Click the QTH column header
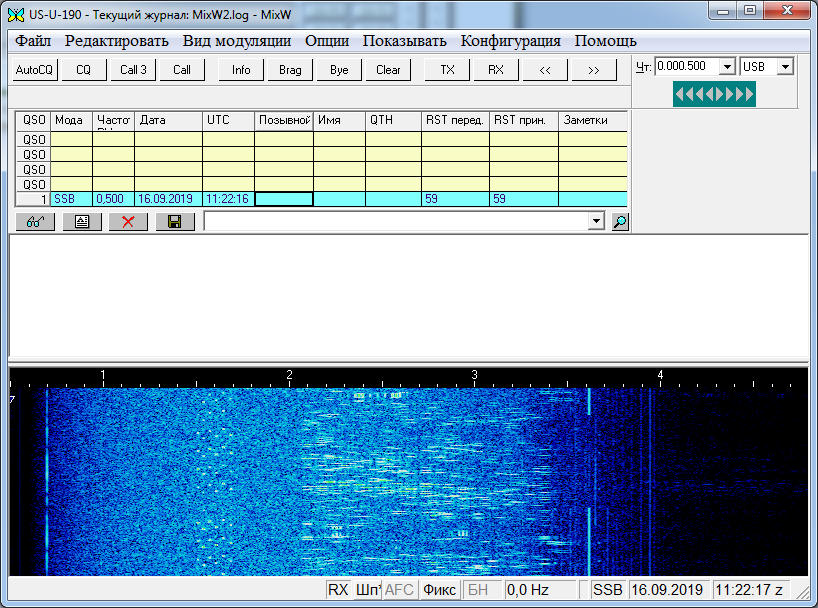Image resolution: width=818 pixels, height=608 pixels. tap(393, 121)
